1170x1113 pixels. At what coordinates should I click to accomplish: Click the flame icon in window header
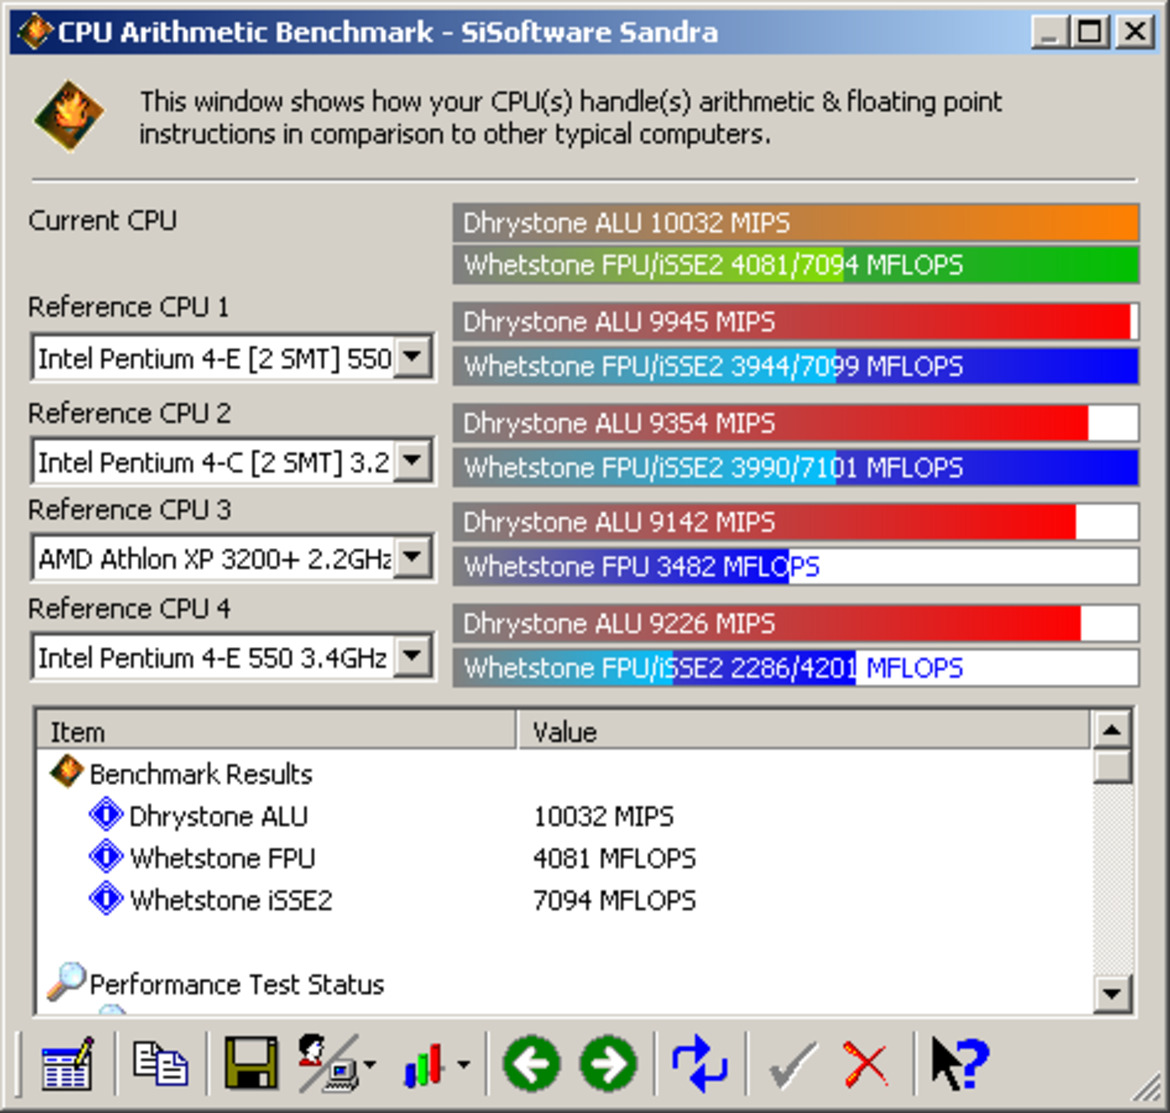pos(69,116)
